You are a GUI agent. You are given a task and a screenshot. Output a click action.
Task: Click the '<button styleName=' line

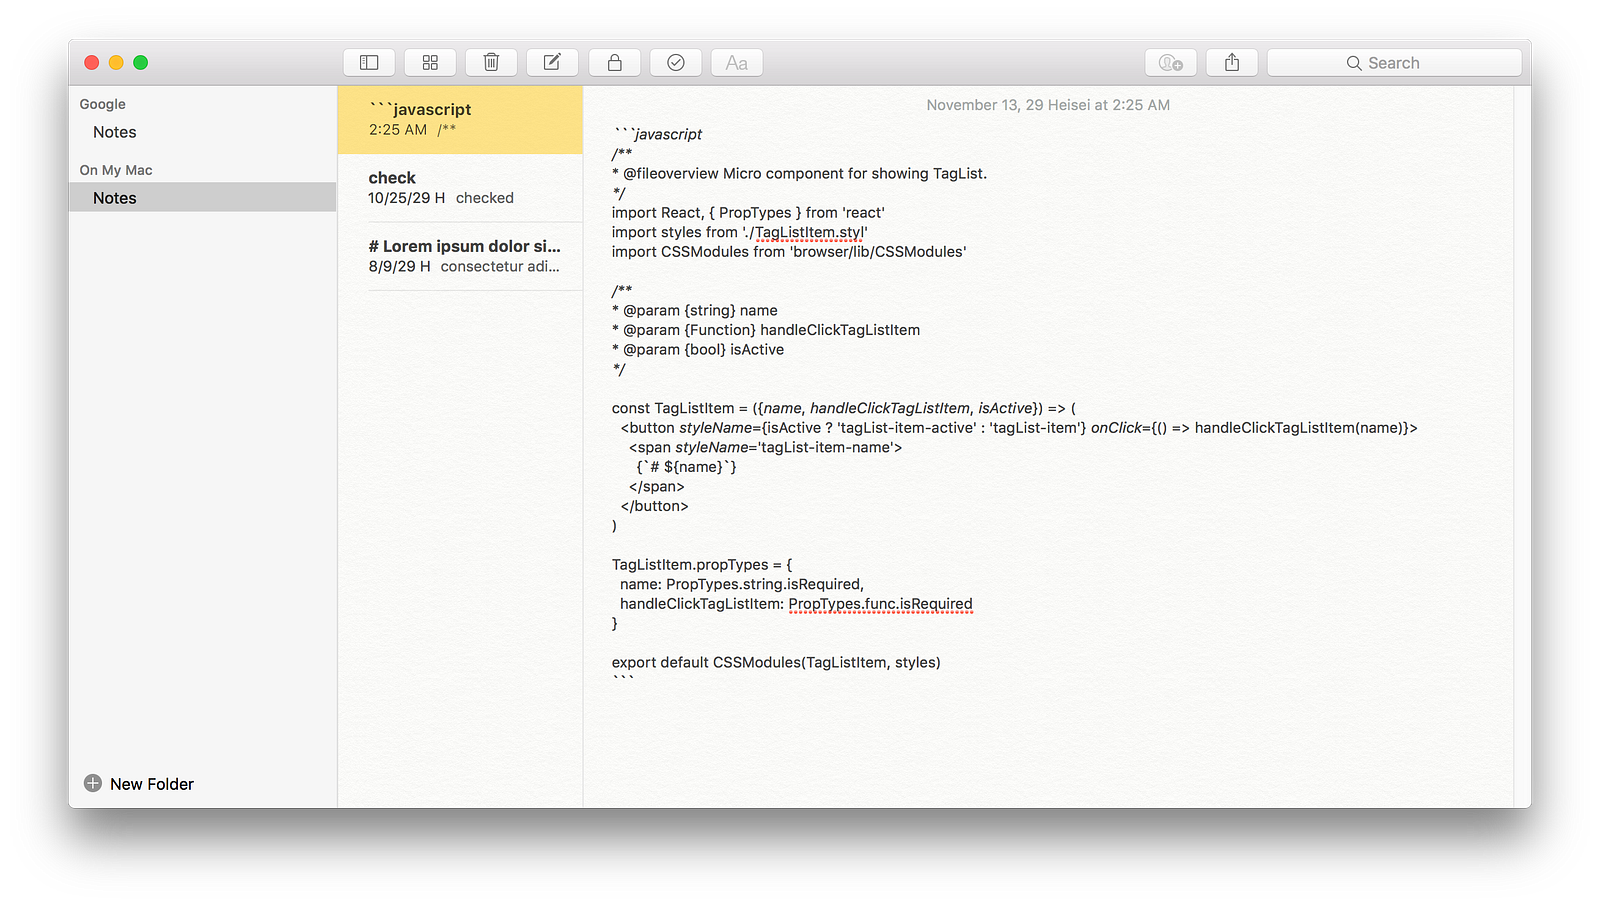point(1019,428)
